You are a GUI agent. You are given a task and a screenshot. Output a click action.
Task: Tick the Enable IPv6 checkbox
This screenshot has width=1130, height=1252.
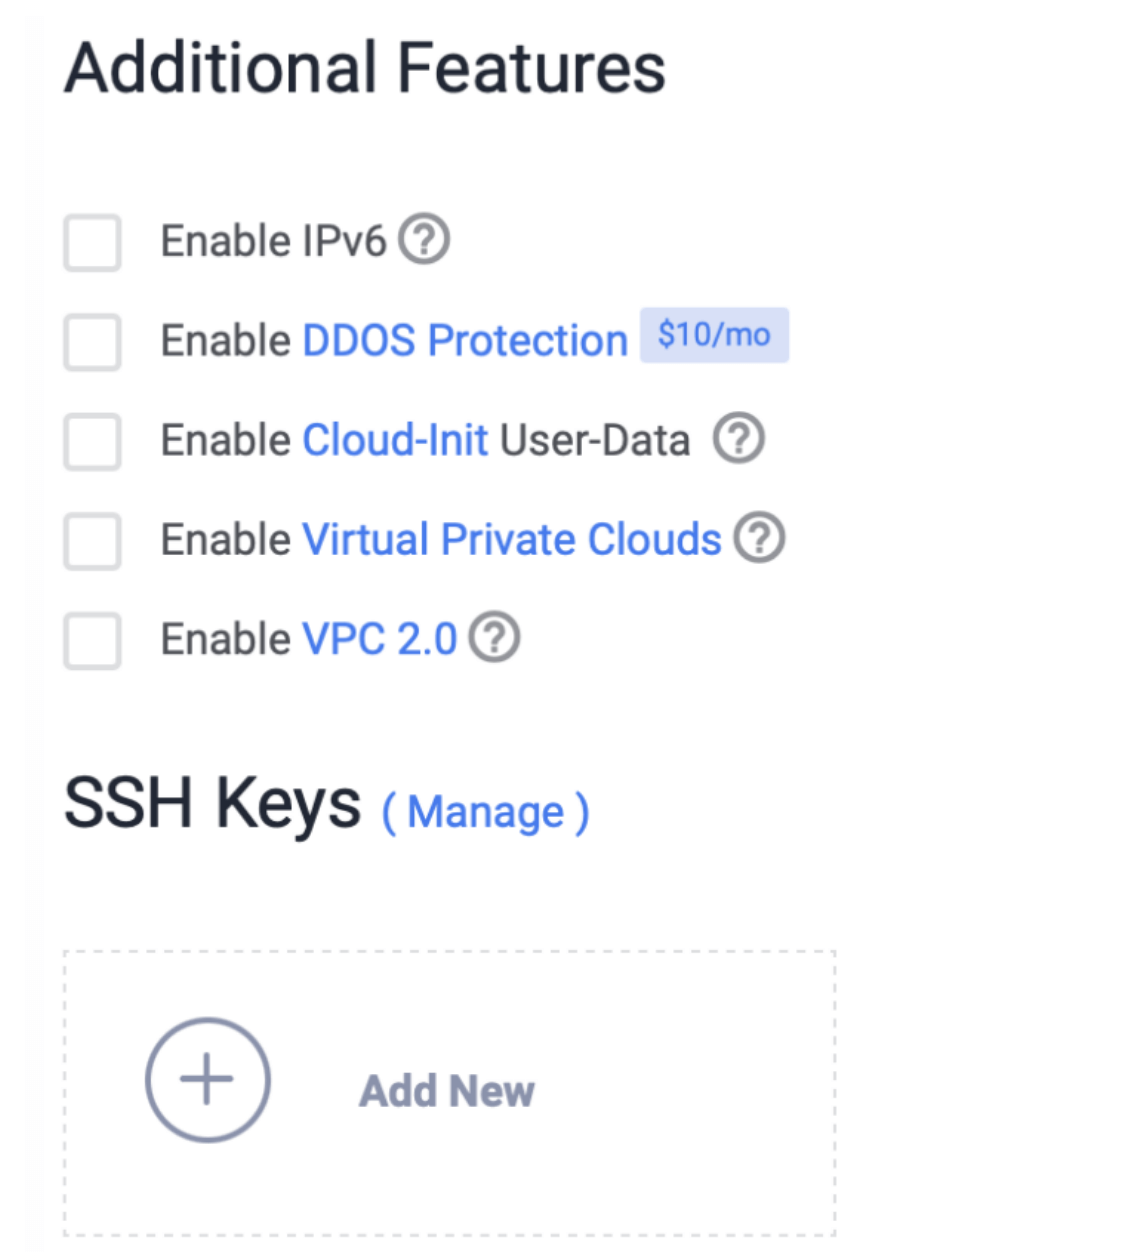point(92,243)
